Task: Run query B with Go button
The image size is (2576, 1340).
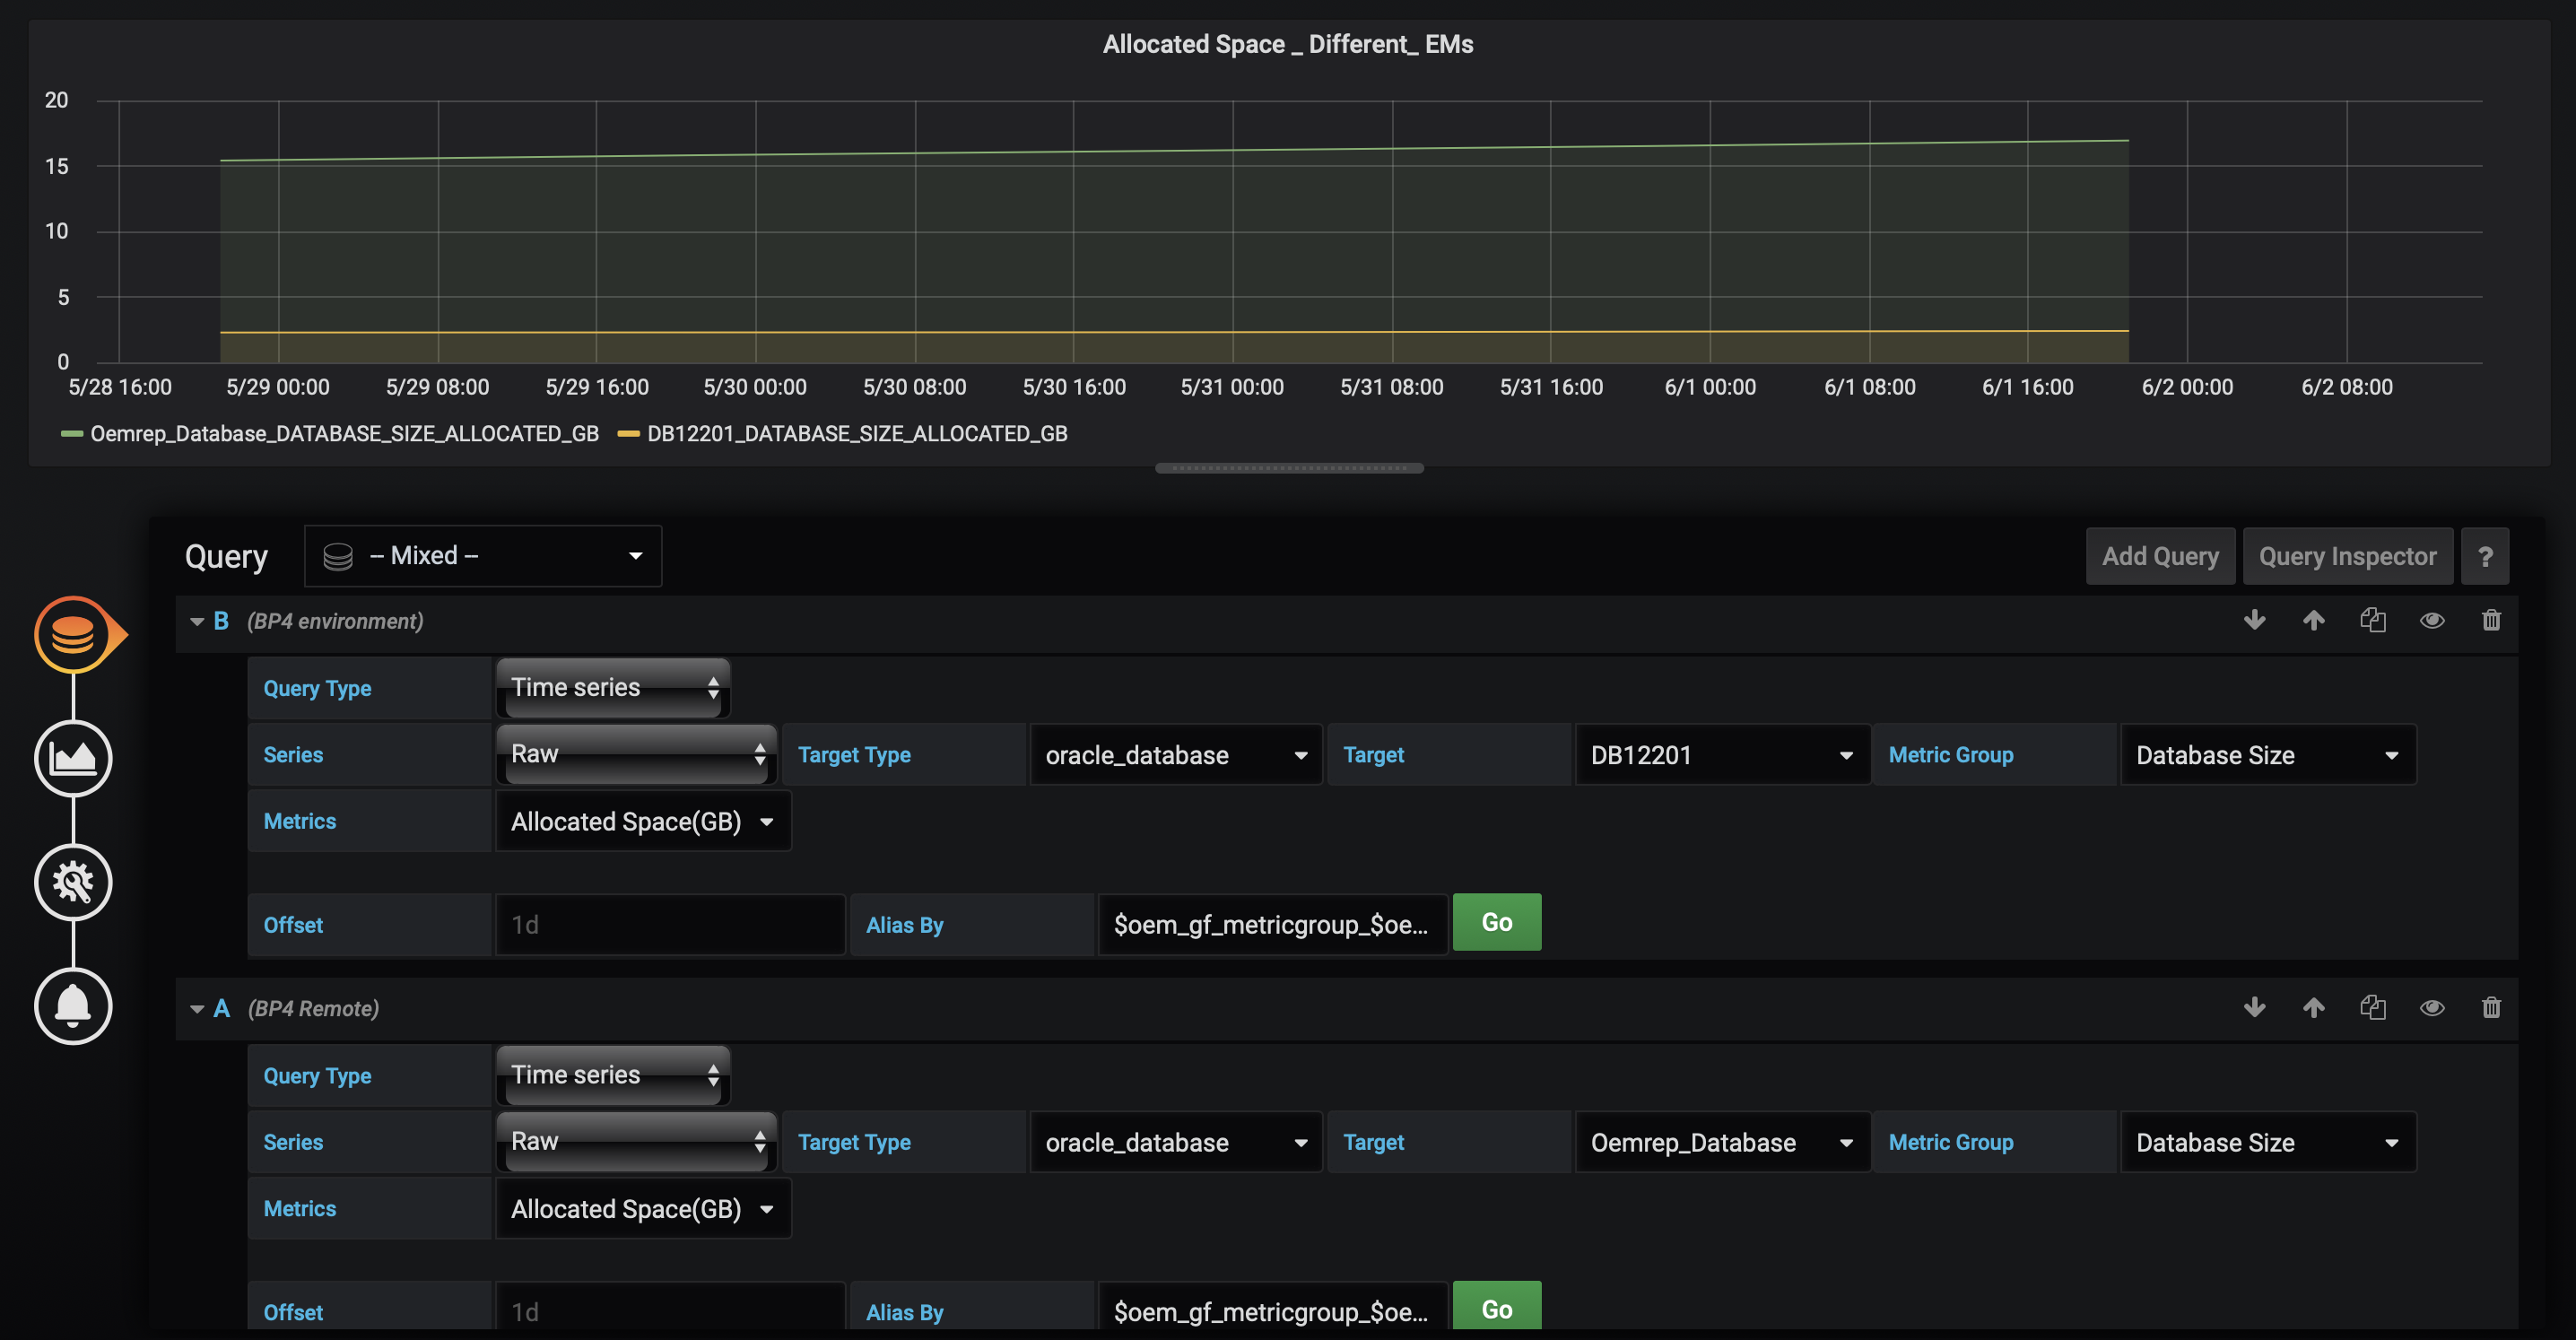Action: coord(1496,922)
